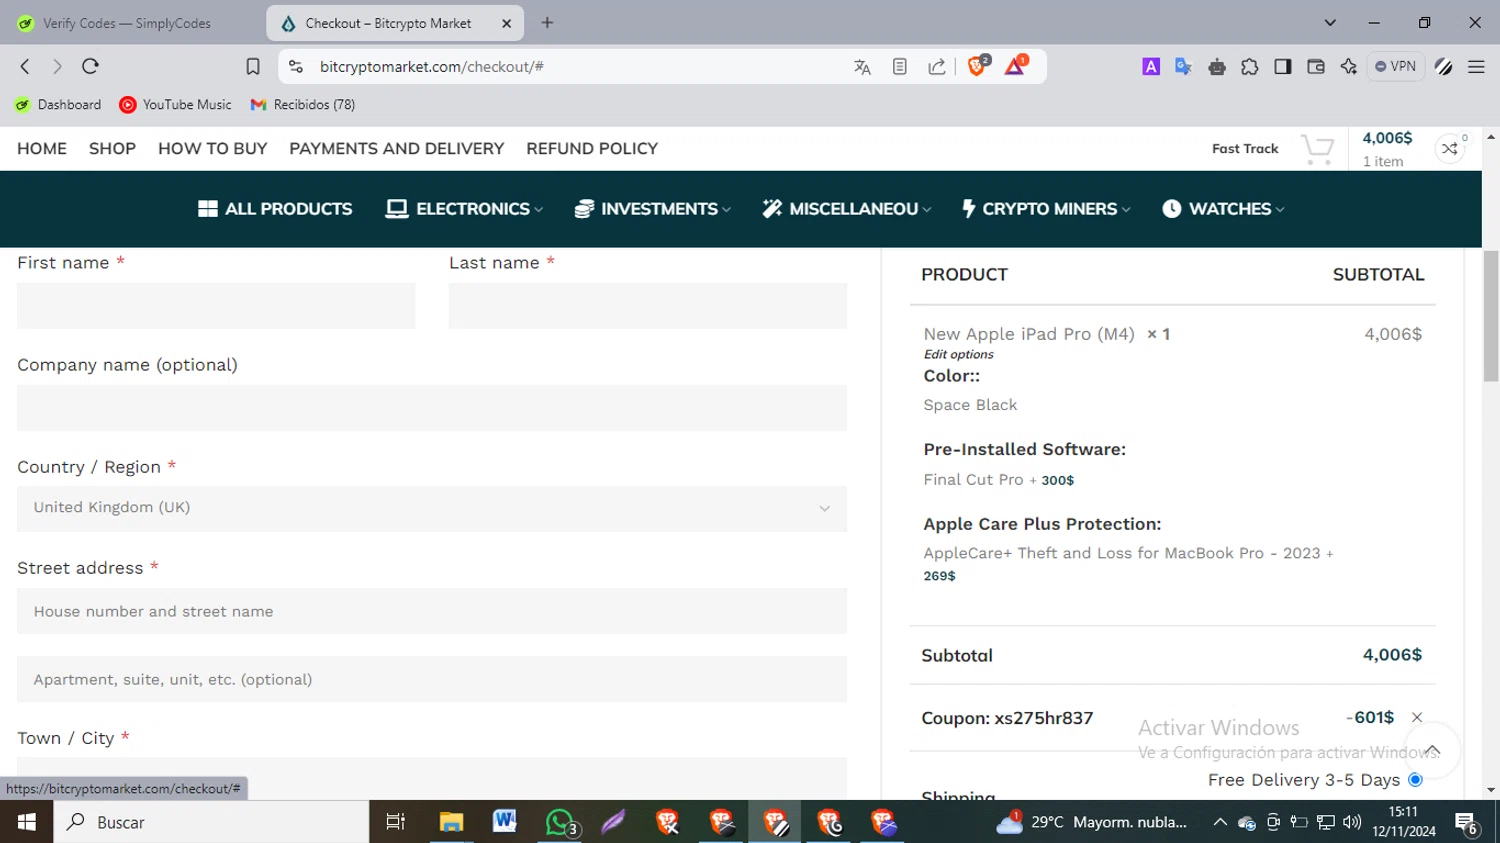Open File Explorer from the taskbar
1500x843 pixels.
451,822
